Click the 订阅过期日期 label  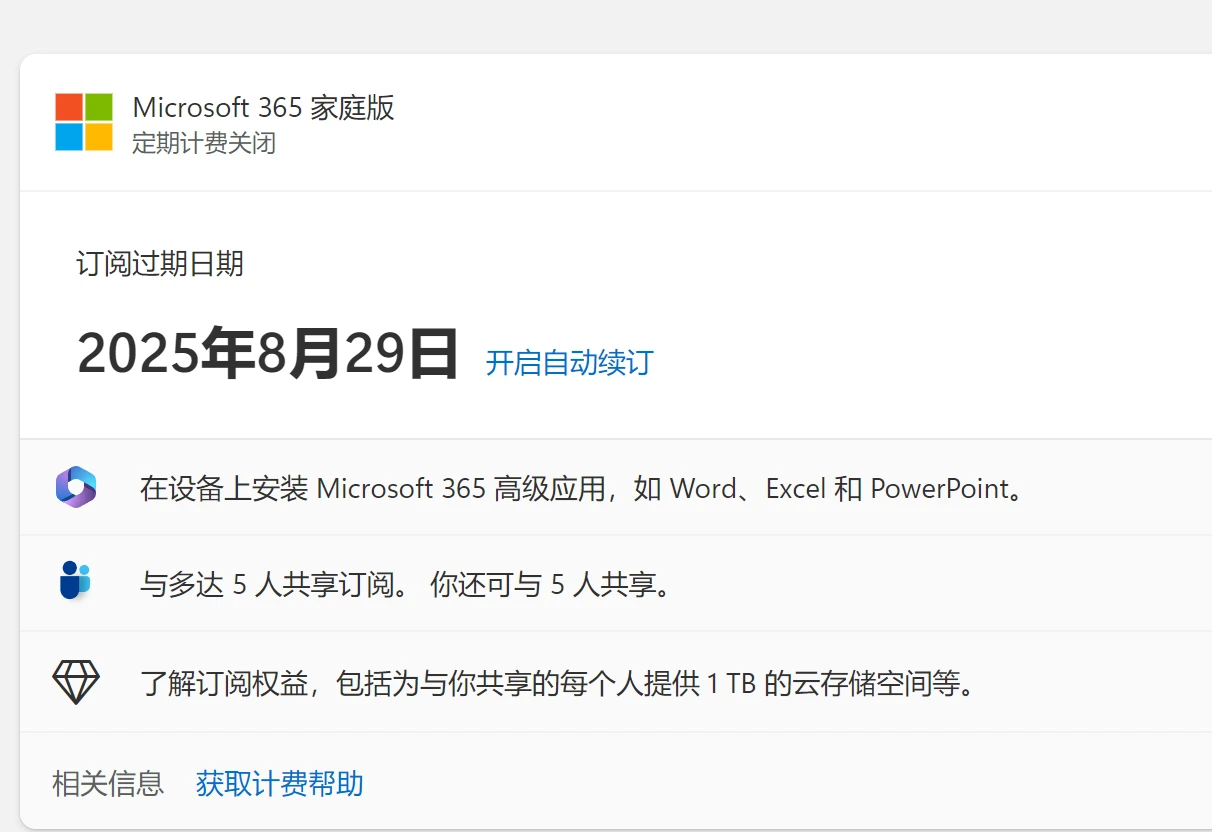tap(160, 264)
